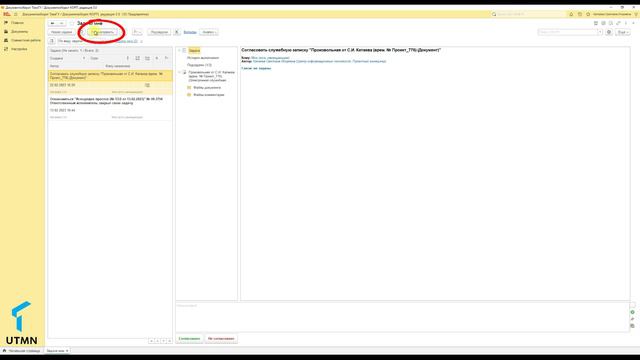Click the icon in the highlighted task row
Image resolution: width=640 pixels, height=360 pixels.
tap(147, 85)
